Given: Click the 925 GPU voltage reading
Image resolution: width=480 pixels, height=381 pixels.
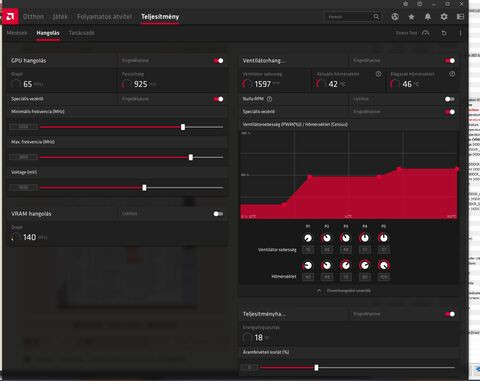Looking at the screenshot, I should point(141,84).
